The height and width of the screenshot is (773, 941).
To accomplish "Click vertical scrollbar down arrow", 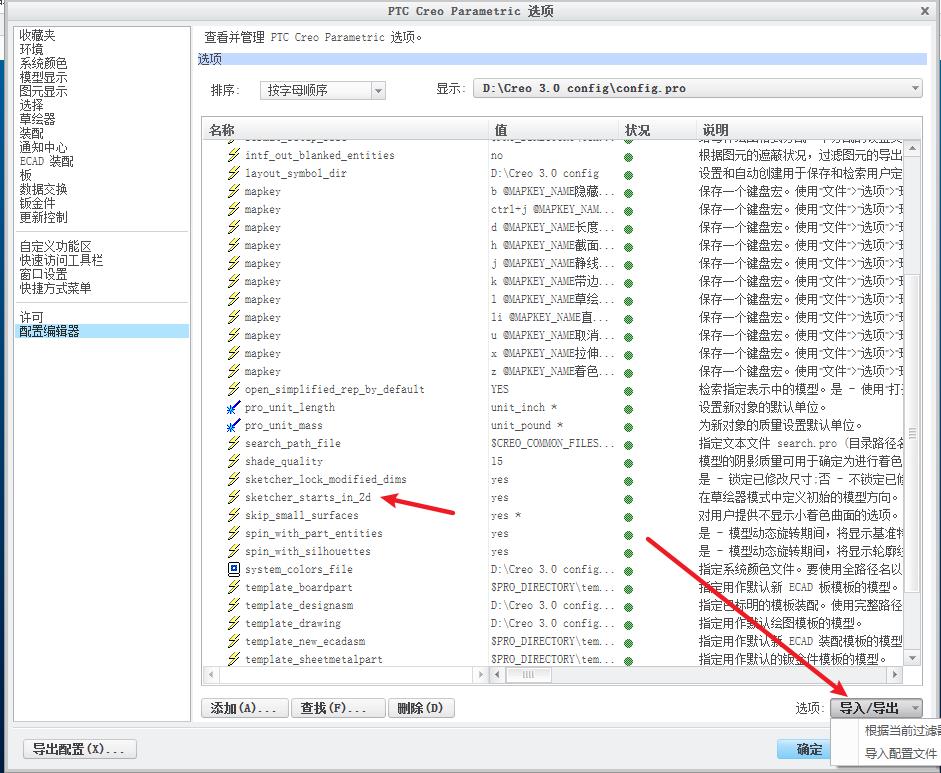I will pyautogui.click(x=912, y=658).
